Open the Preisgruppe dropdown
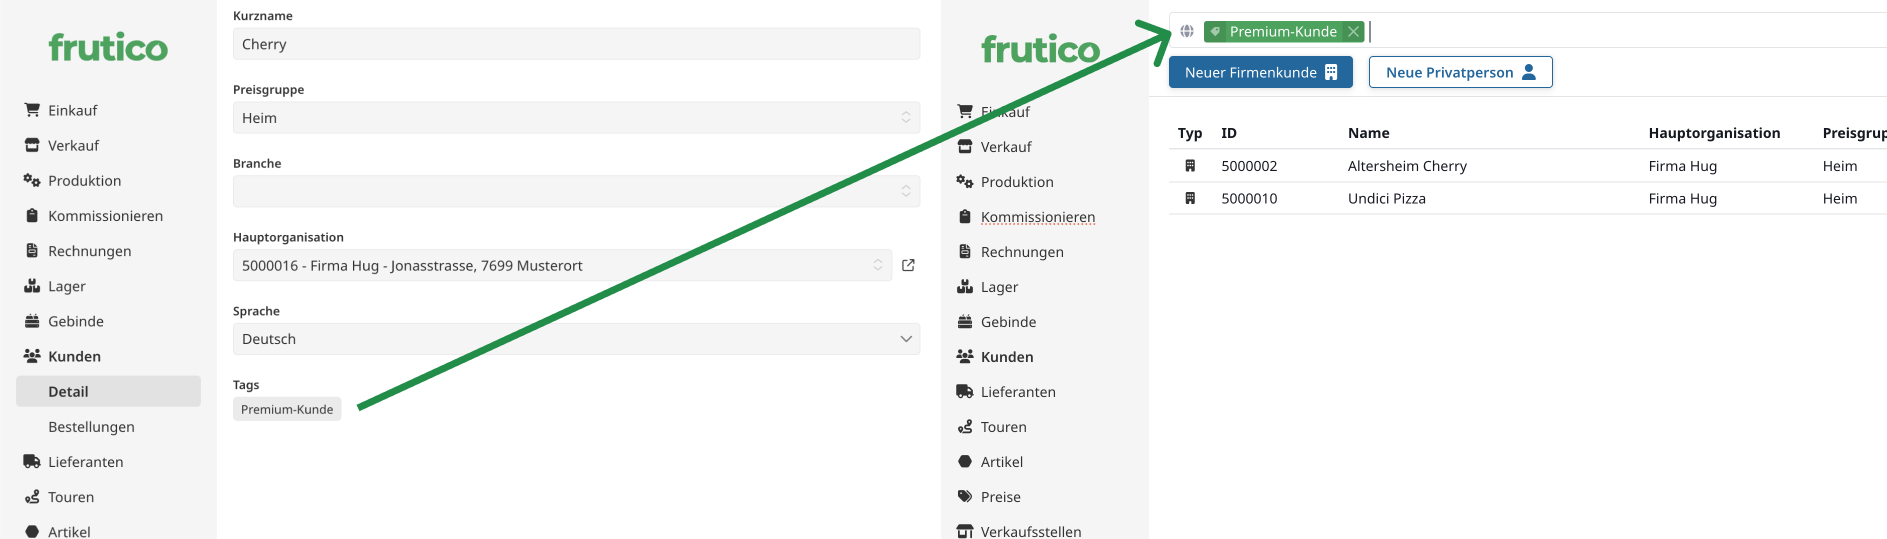1887x539 pixels. click(575, 118)
